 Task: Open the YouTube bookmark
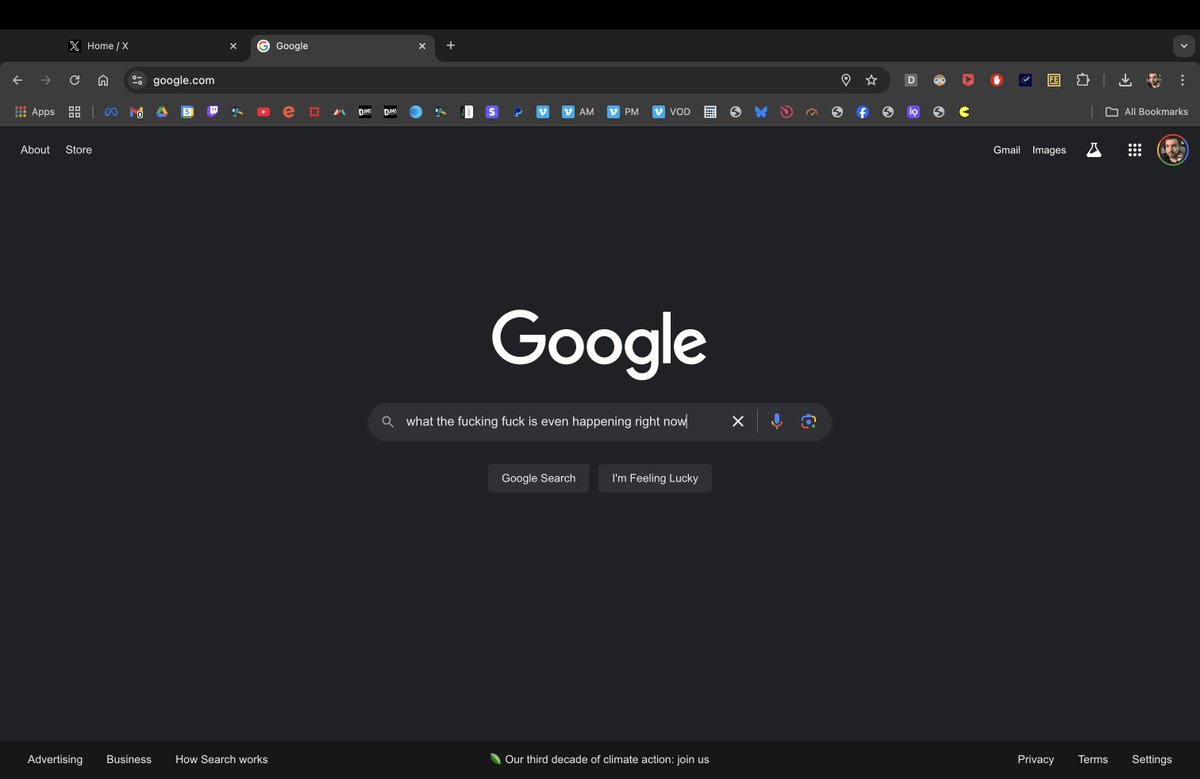[x=263, y=112]
